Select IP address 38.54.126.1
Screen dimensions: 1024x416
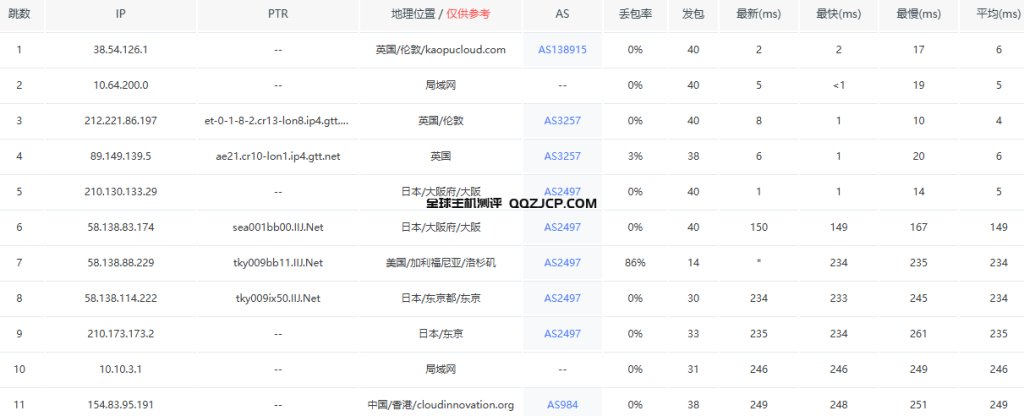click(121, 49)
